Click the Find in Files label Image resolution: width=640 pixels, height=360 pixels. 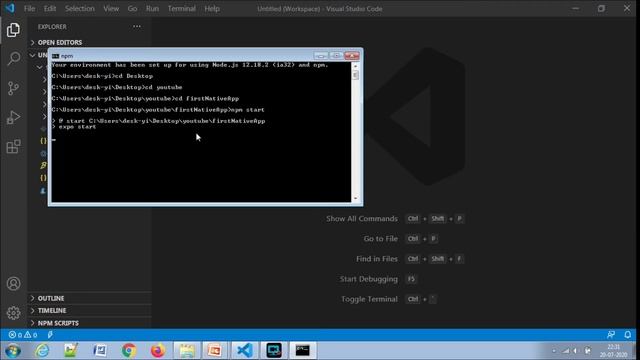377,259
